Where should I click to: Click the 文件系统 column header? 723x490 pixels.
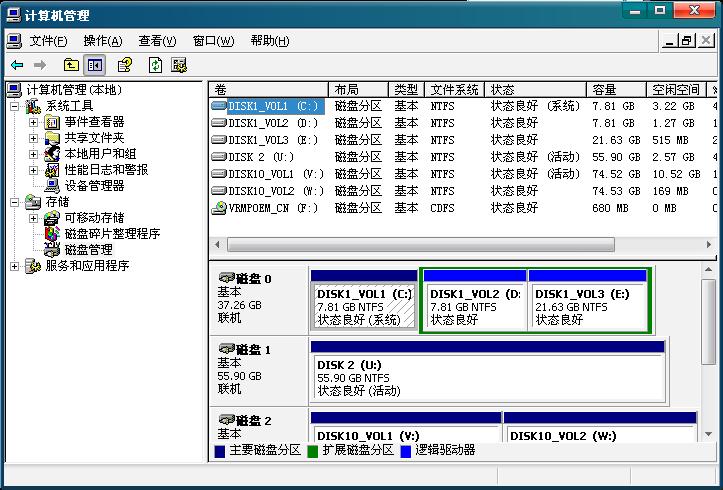pyautogui.click(x=455, y=89)
